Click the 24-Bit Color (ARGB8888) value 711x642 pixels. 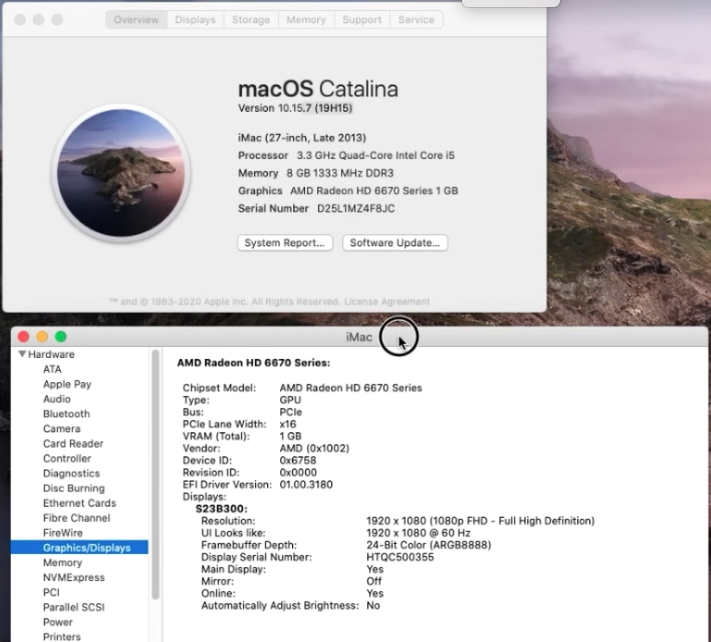[429, 545]
